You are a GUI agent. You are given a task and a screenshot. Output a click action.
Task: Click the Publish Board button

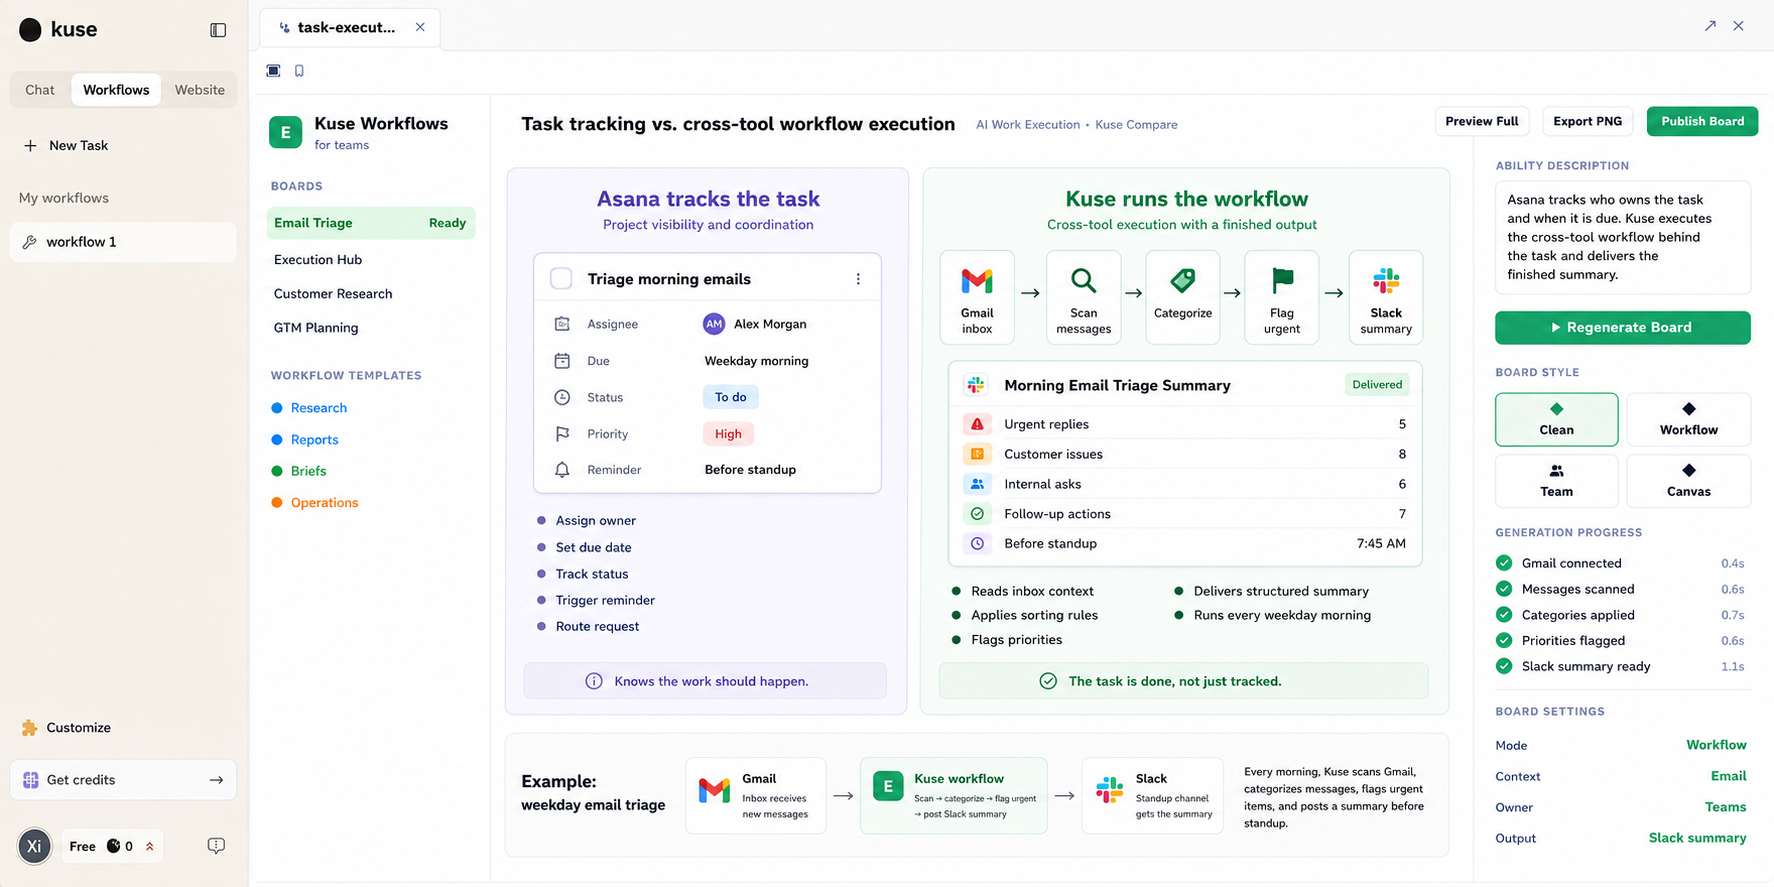point(1702,121)
